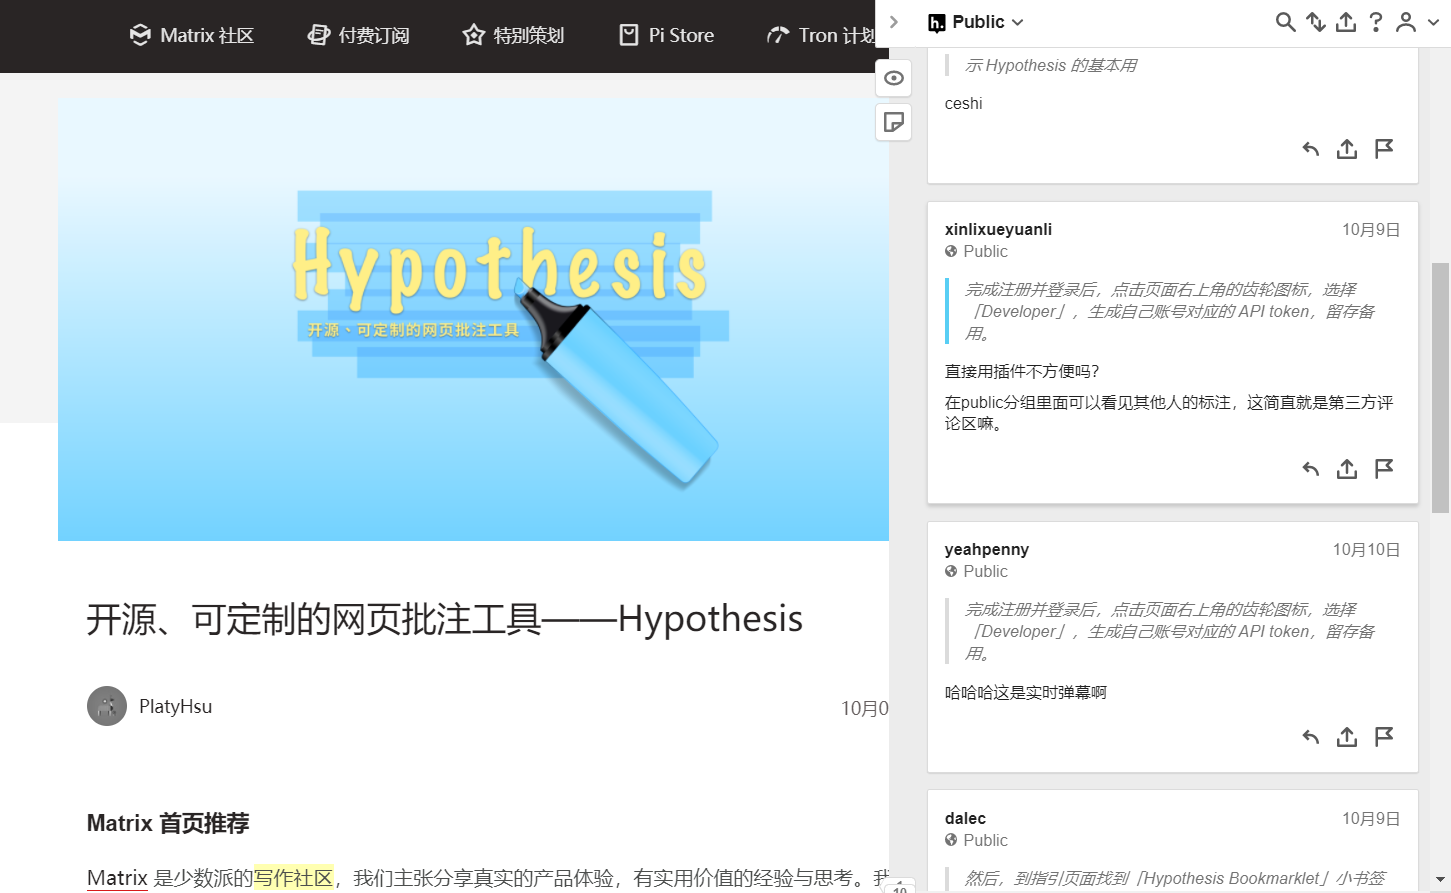Open 特别策划 navigation item
Screen dimensions: 1451x893
513,35
